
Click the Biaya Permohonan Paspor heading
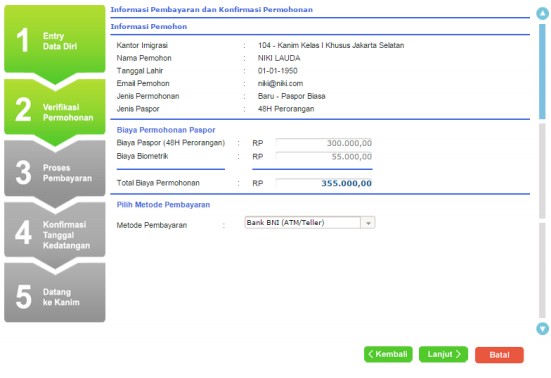pyautogui.click(x=166, y=130)
